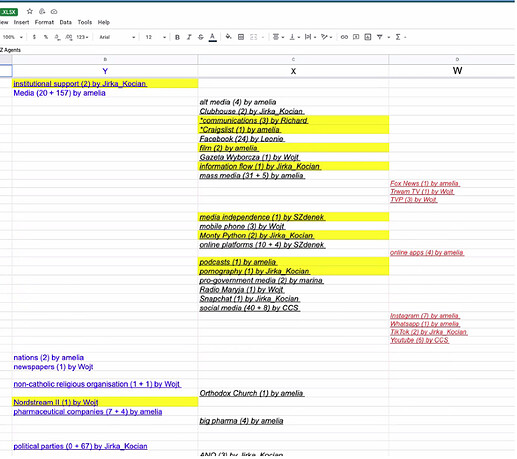Toggle italic formatting
Viewport: 517px width, 459px height.
click(x=189, y=37)
